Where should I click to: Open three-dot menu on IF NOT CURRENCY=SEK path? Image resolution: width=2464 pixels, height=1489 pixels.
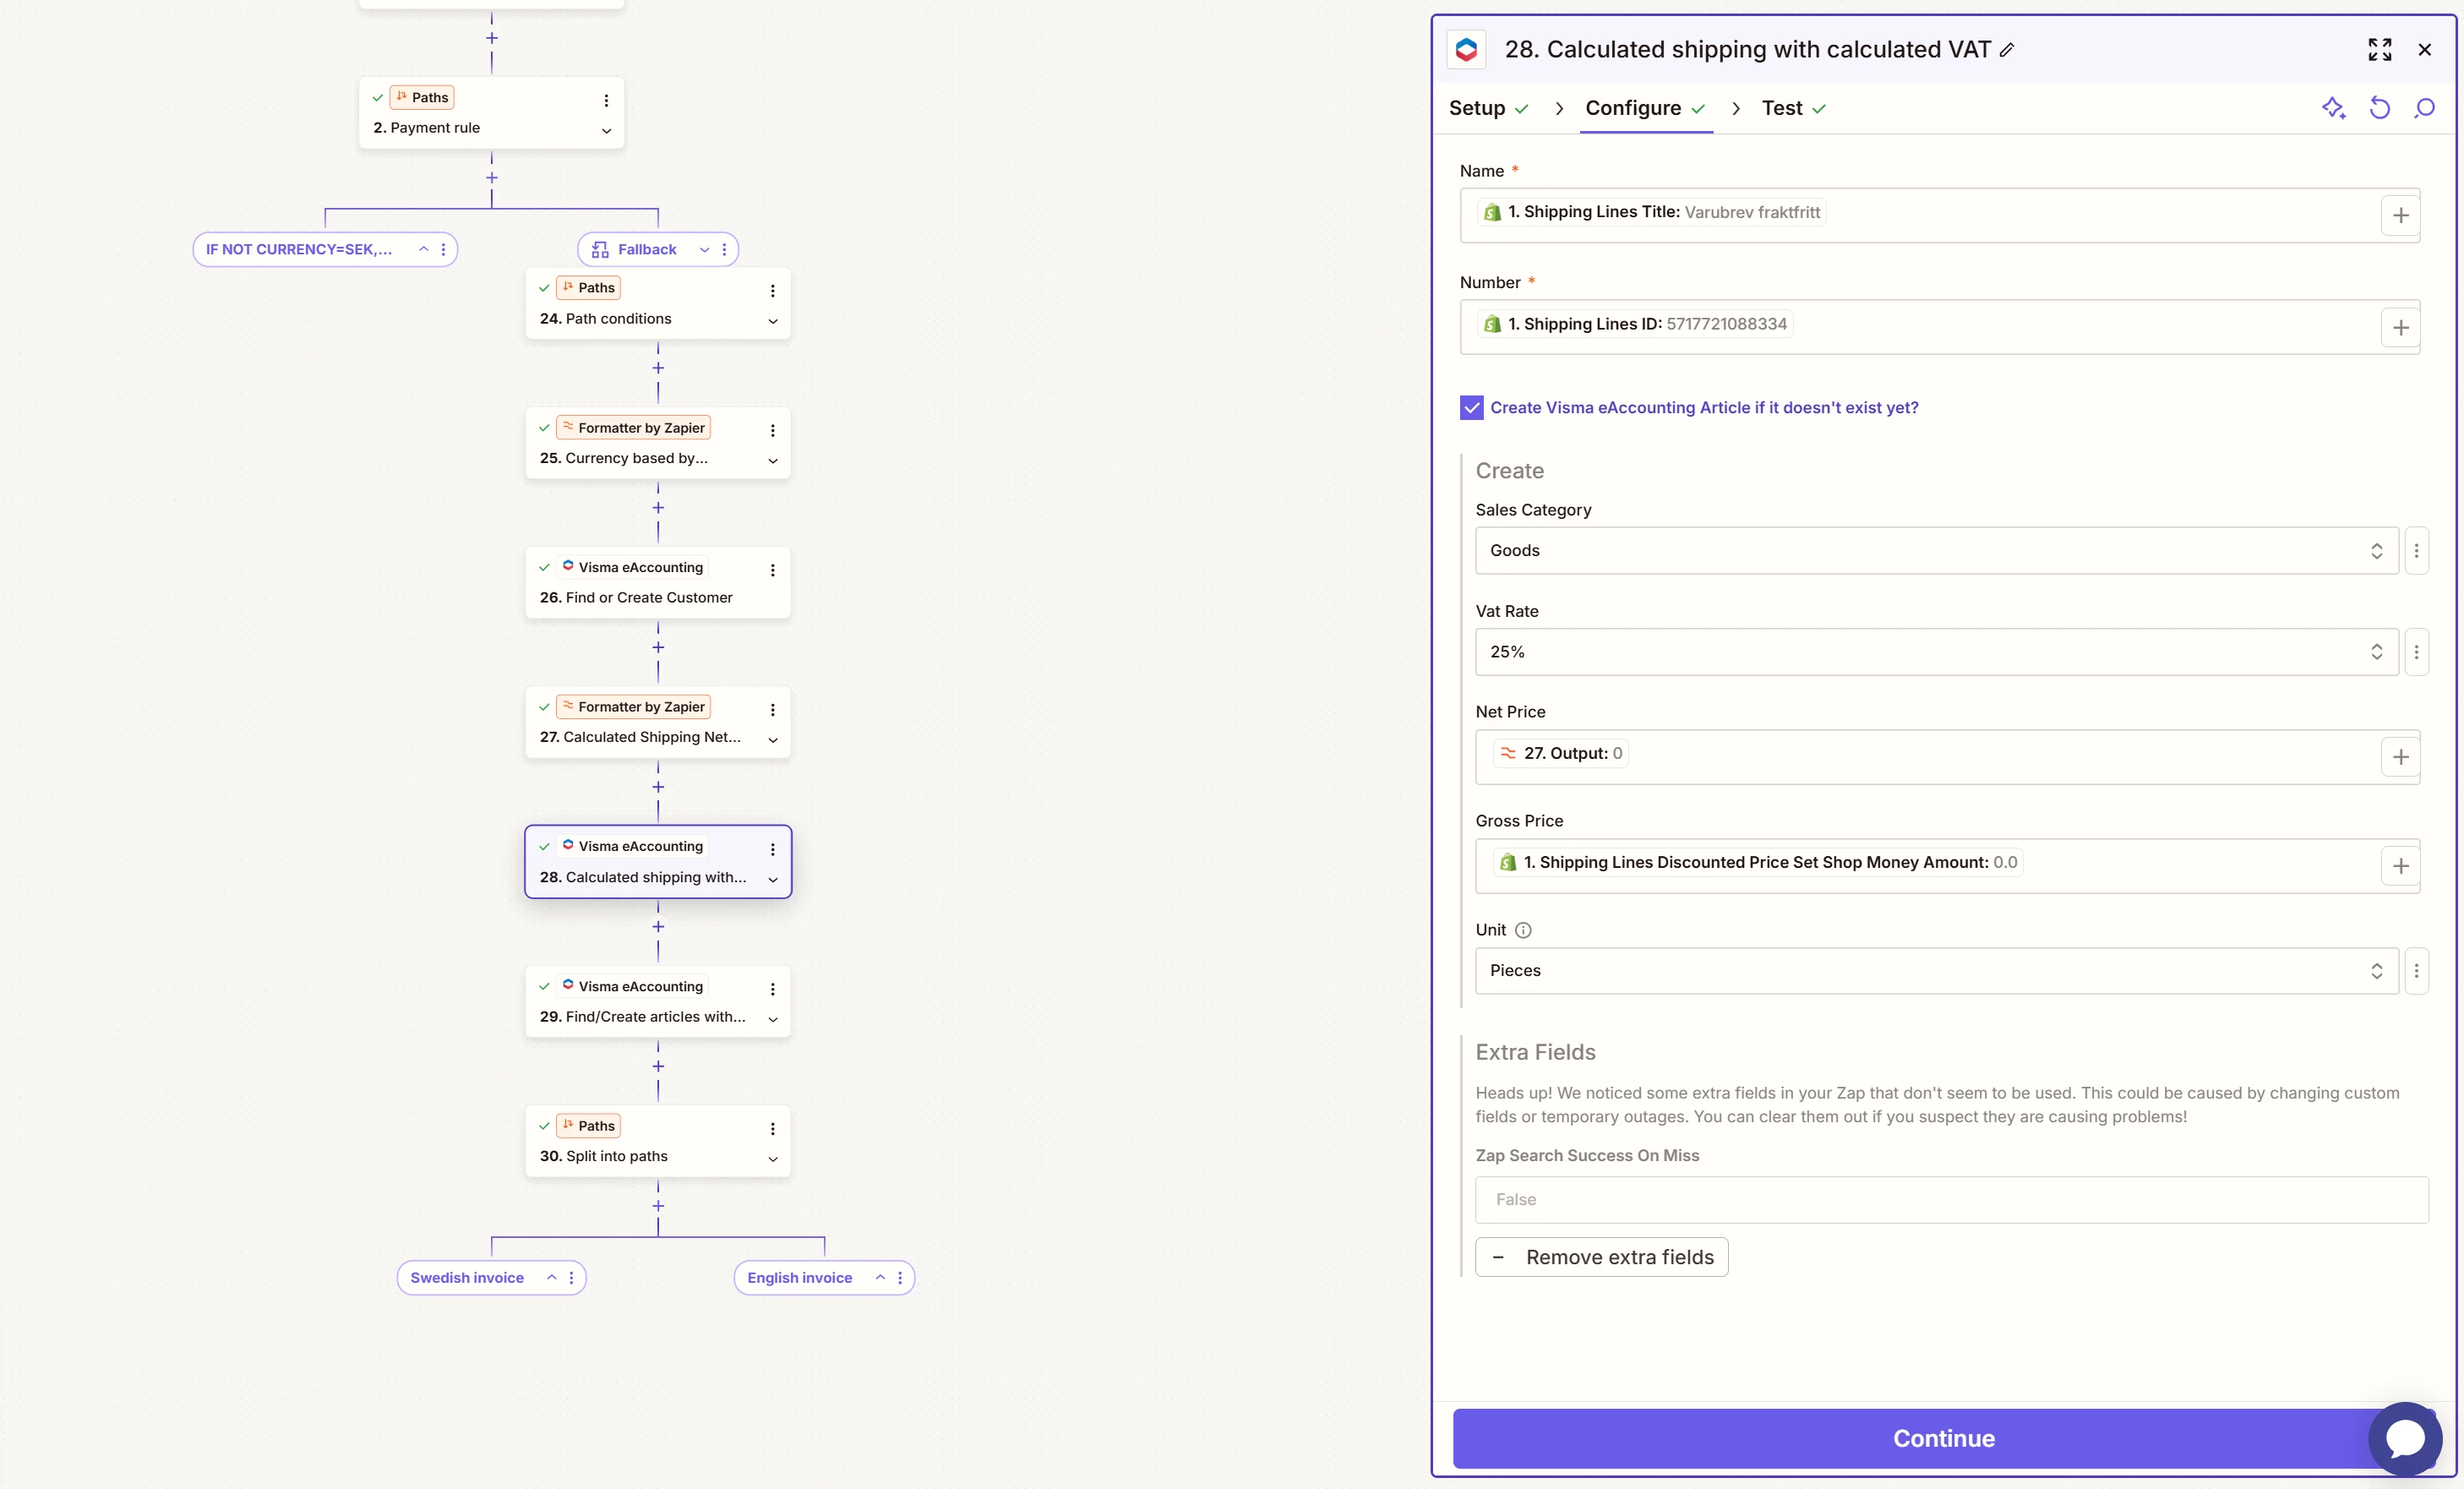pos(443,249)
